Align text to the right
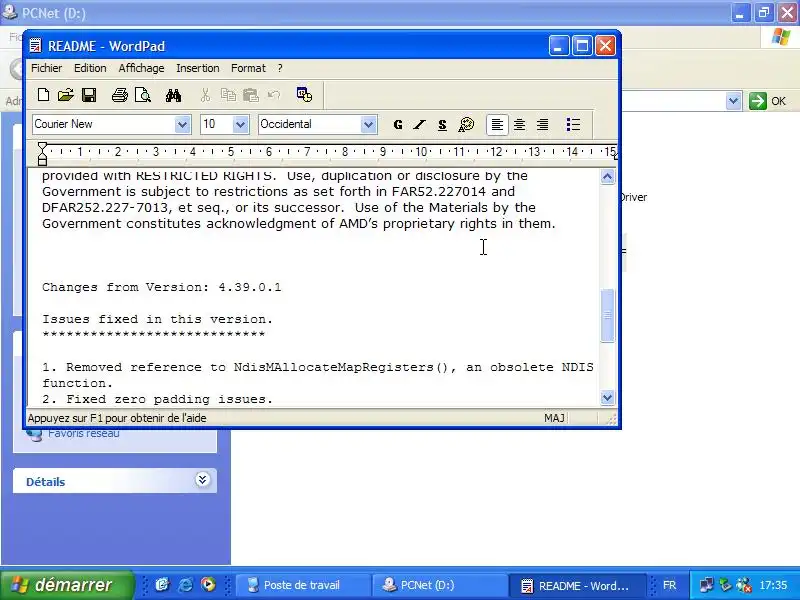800x600 pixels. (x=542, y=124)
